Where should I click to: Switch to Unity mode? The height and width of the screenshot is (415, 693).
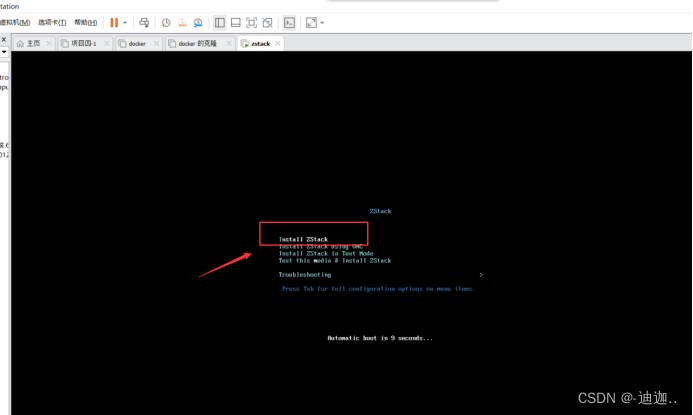[267, 23]
